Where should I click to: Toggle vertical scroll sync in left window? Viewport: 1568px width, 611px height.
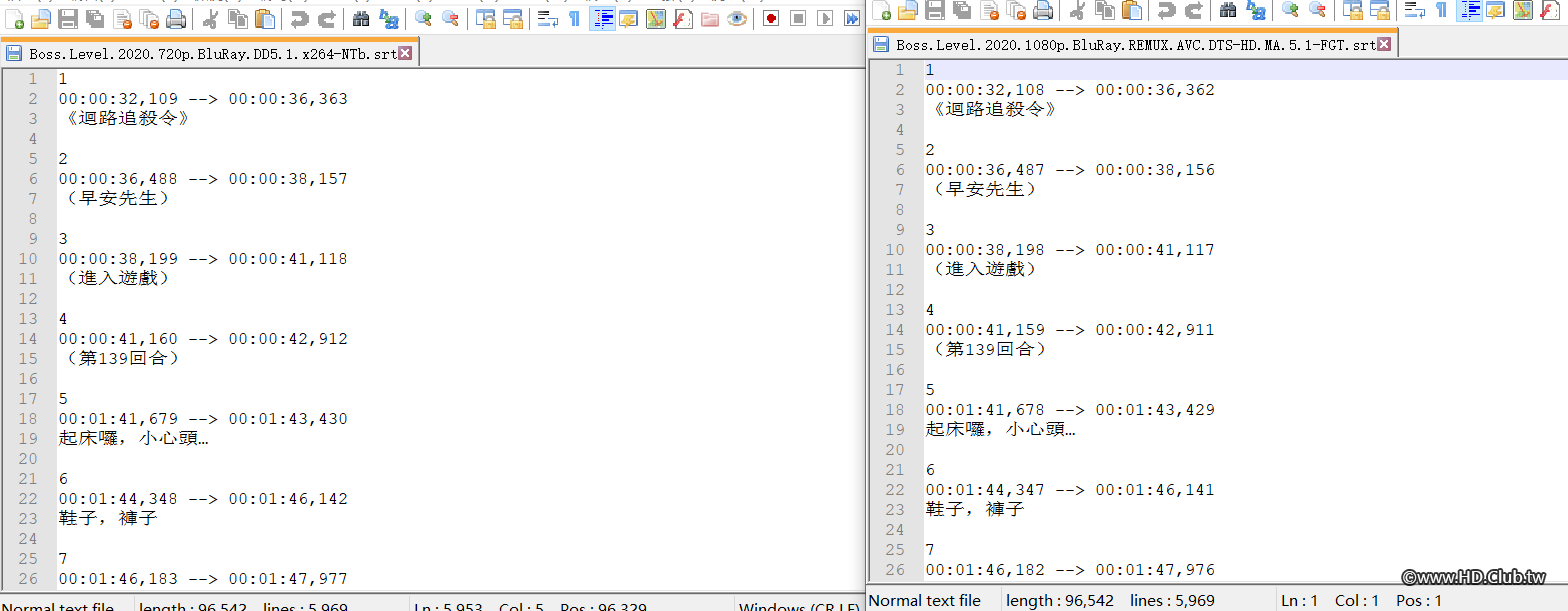click(x=485, y=19)
